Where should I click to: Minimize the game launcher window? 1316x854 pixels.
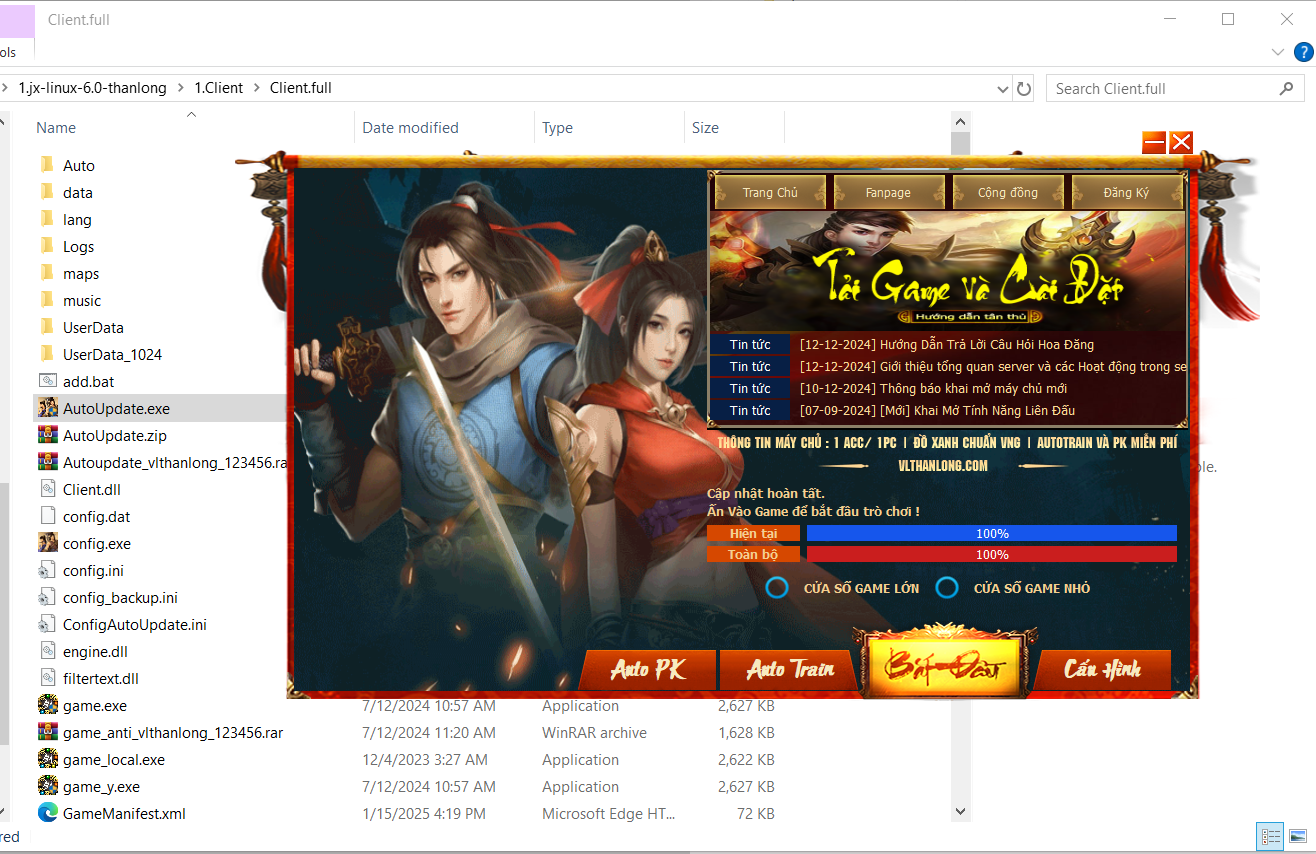pyautogui.click(x=1154, y=143)
